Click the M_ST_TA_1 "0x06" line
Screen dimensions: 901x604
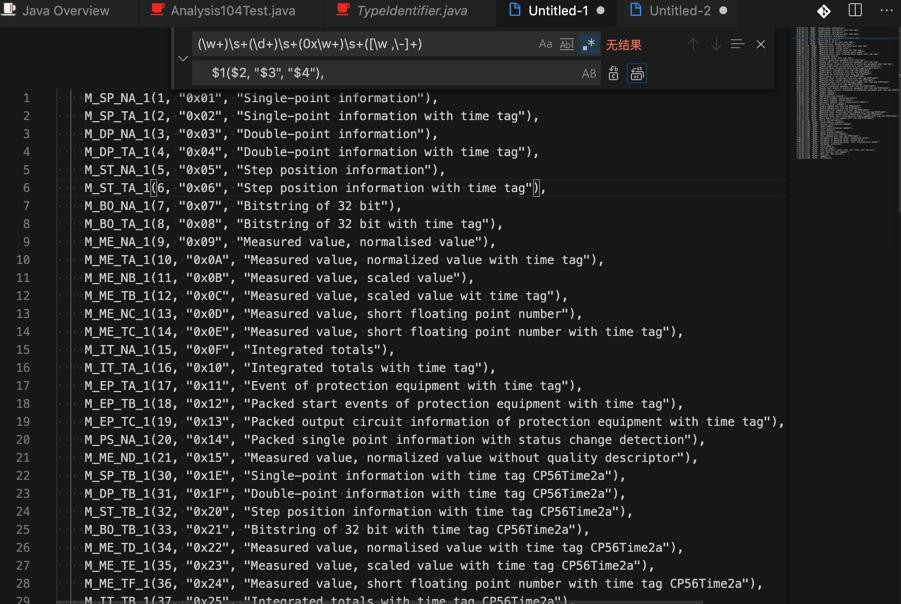(315, 188)
